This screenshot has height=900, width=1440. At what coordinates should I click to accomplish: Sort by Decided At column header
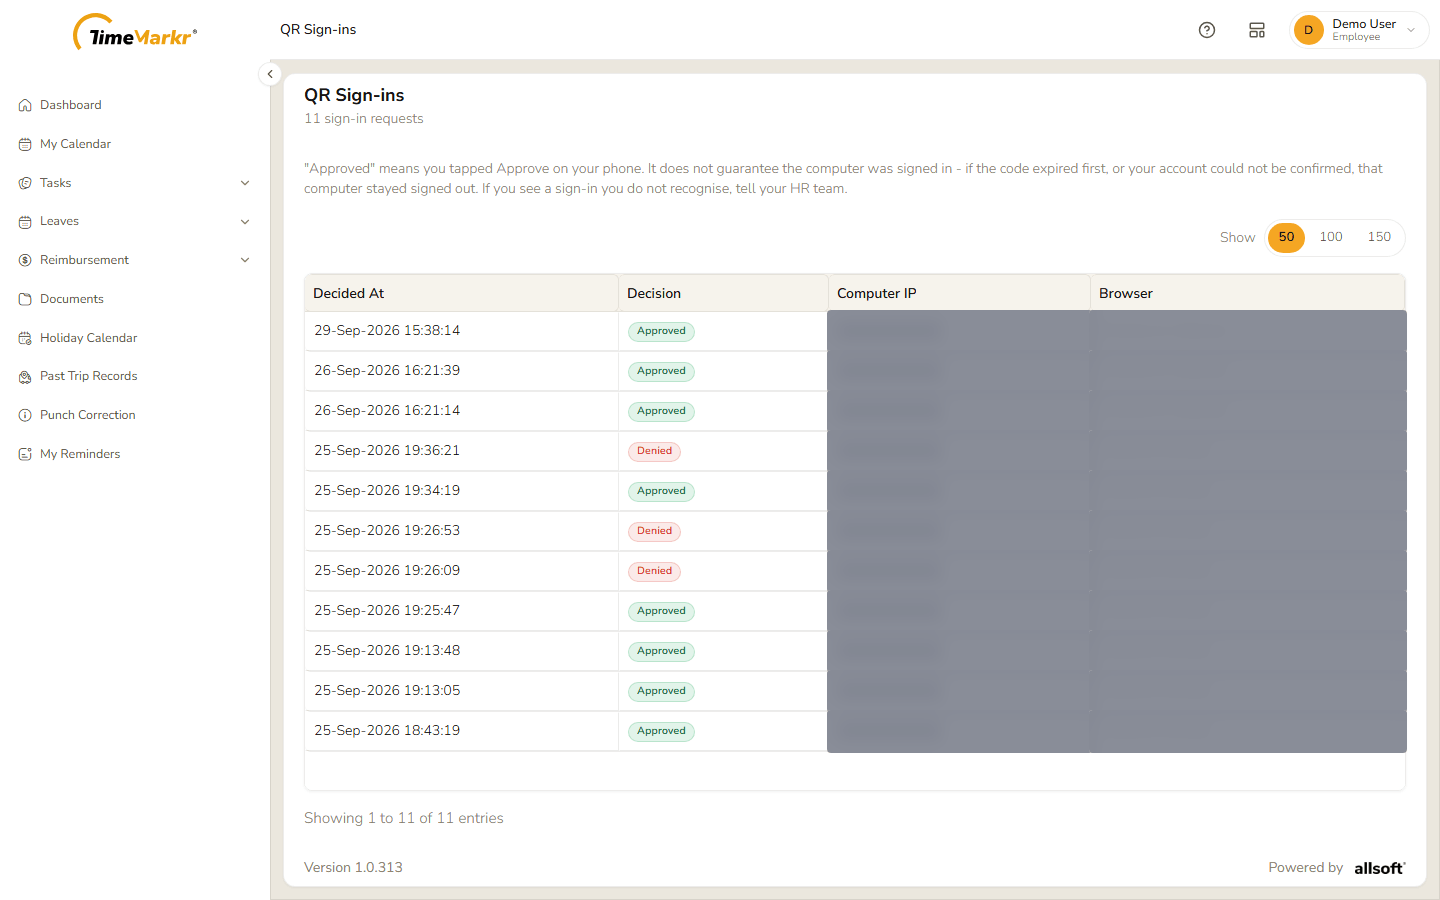coord(461,293)
